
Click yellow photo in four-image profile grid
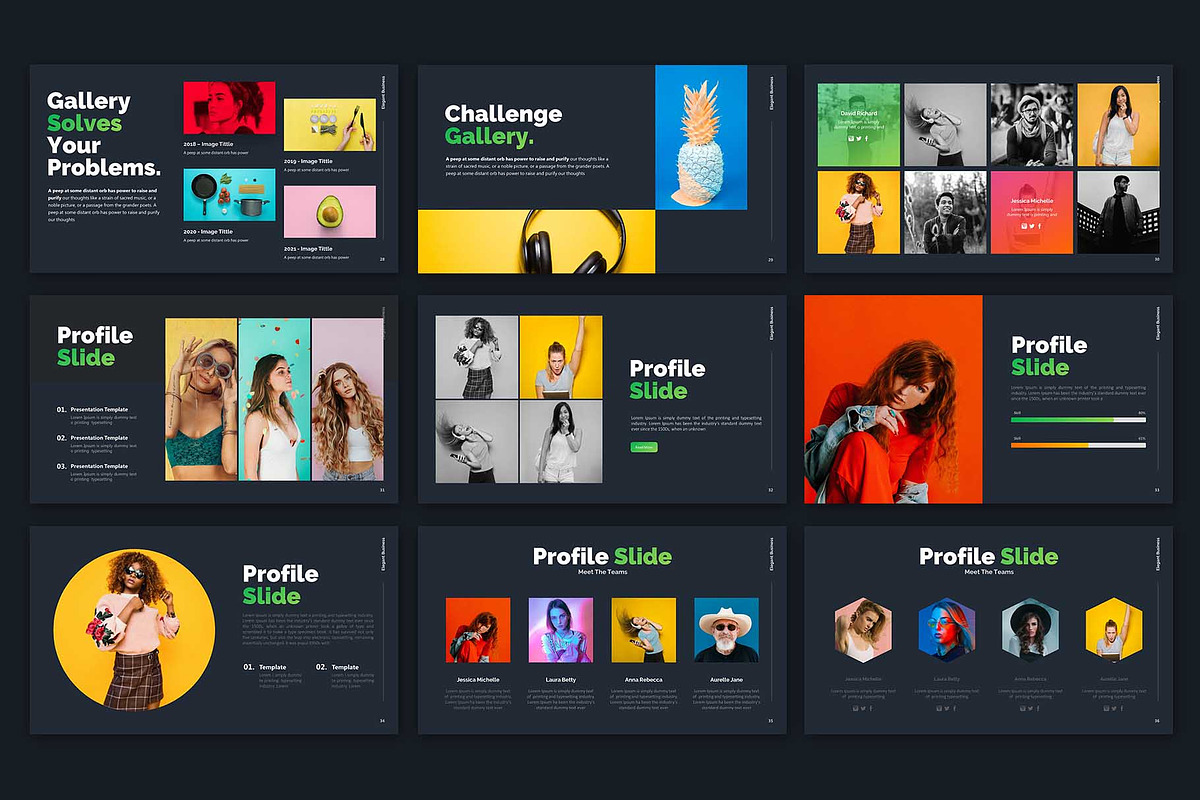[x=562, y=356]
